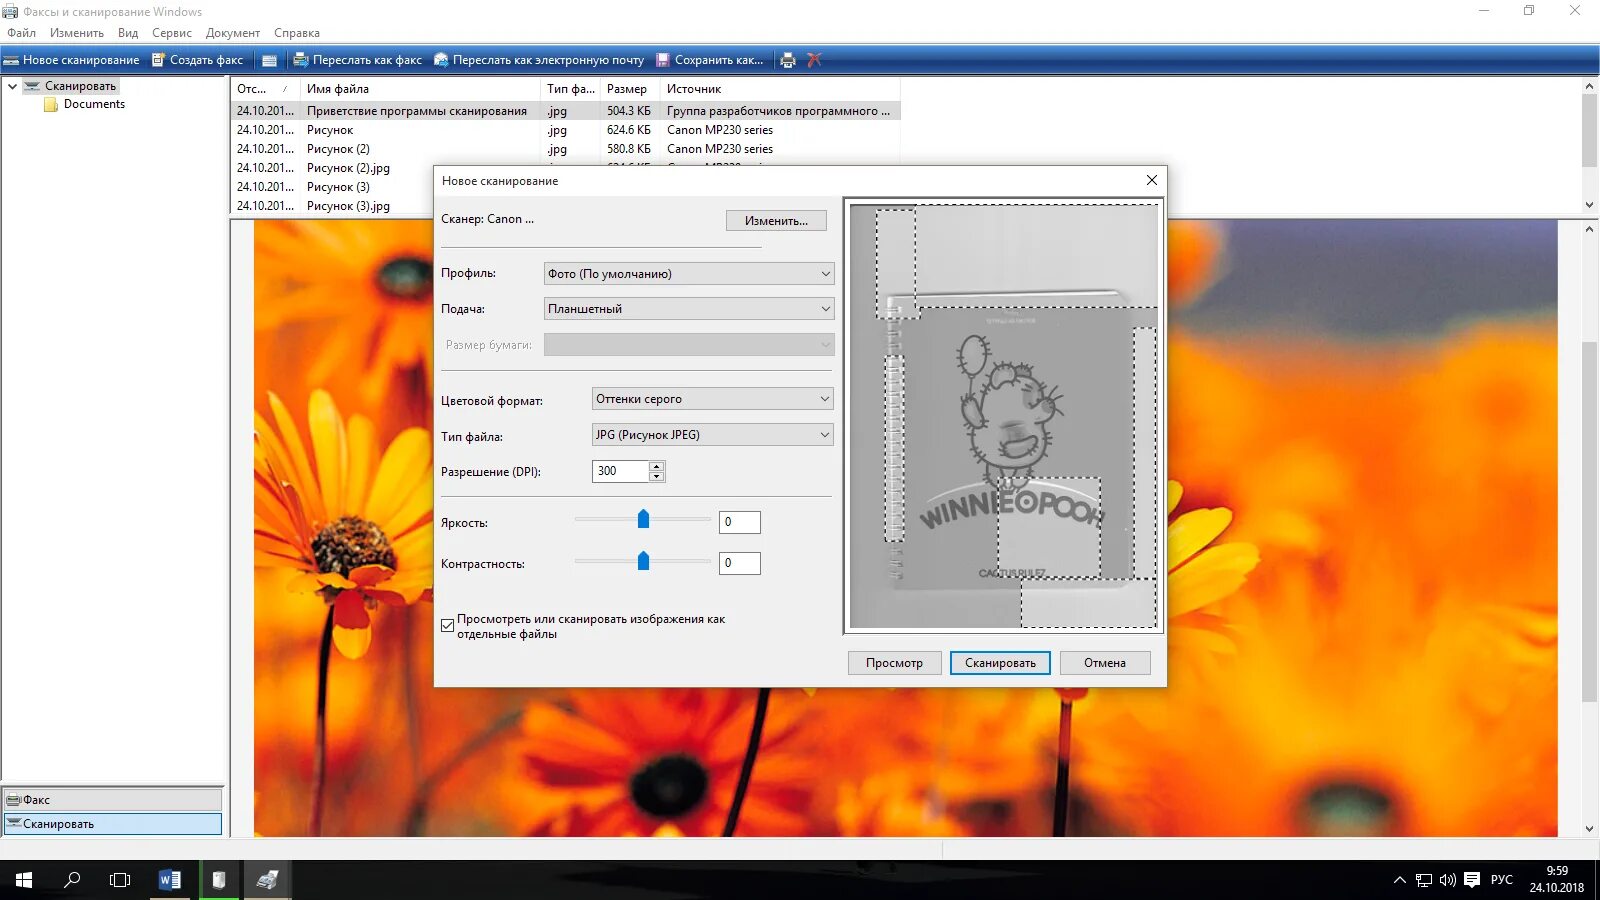
Task: Decrease DPI with the down spinner arrow
Action: click(x=657, y=477)
